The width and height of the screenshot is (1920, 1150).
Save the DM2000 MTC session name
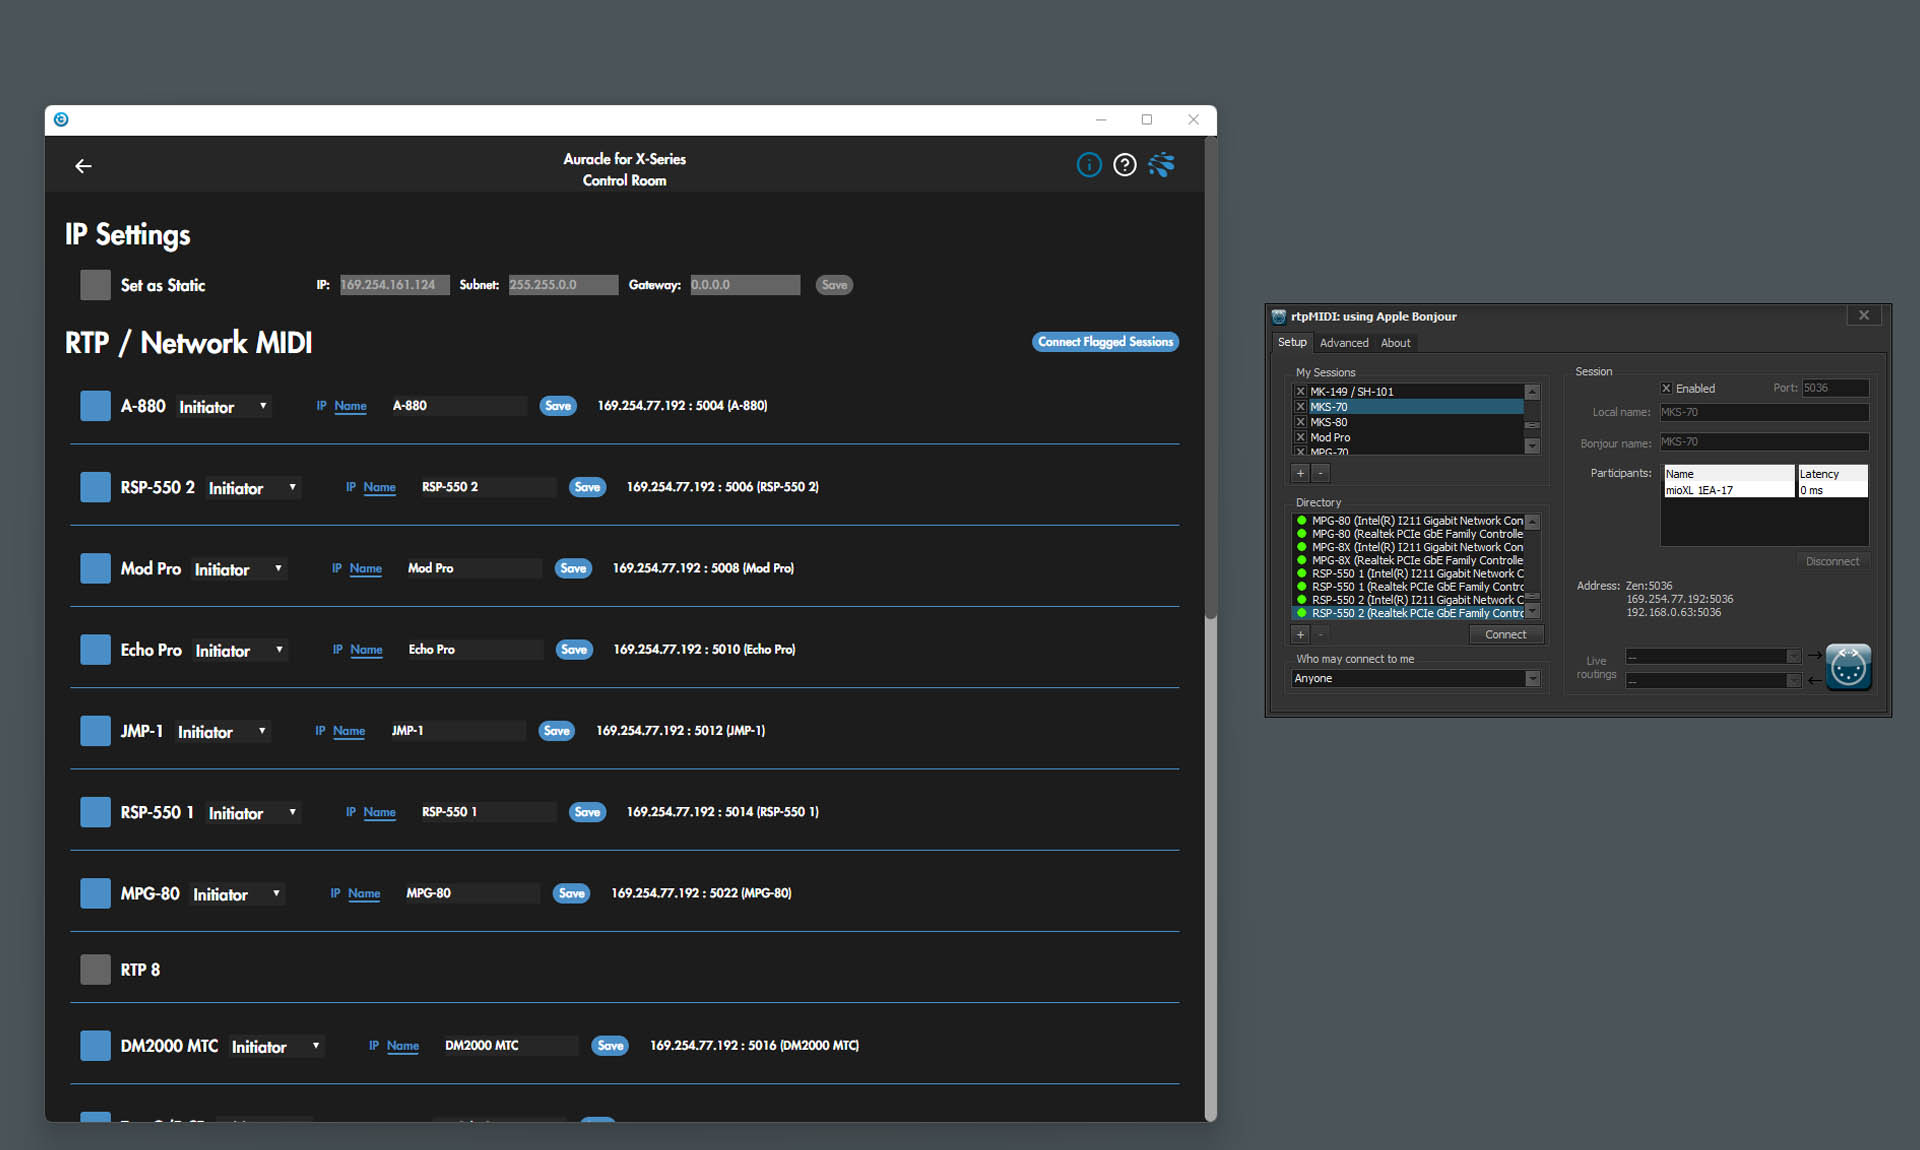tap(610, 1046)
